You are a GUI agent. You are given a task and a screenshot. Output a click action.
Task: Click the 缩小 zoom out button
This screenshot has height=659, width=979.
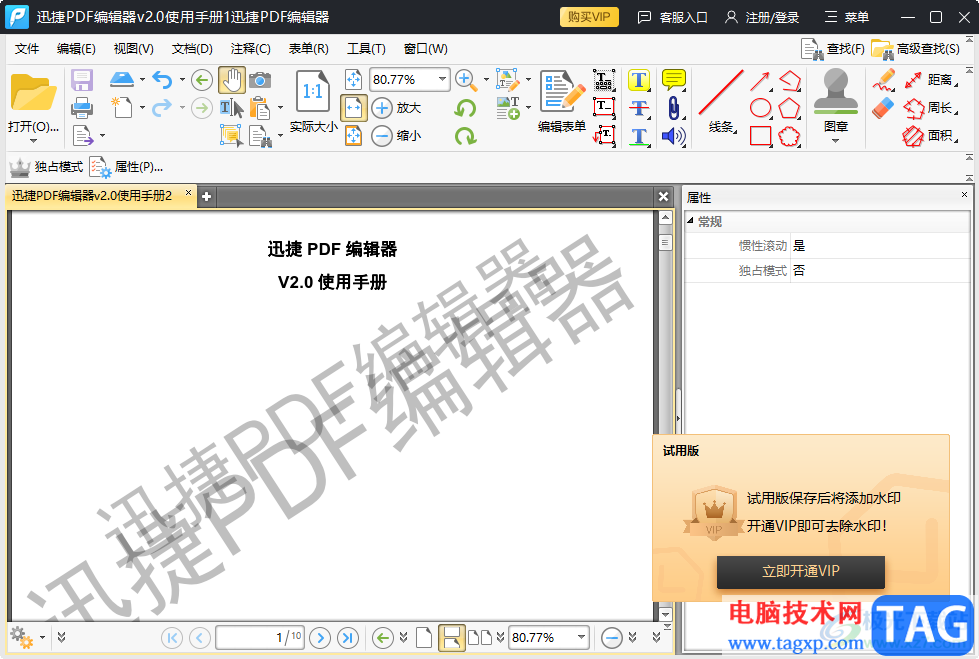point(396,136)
